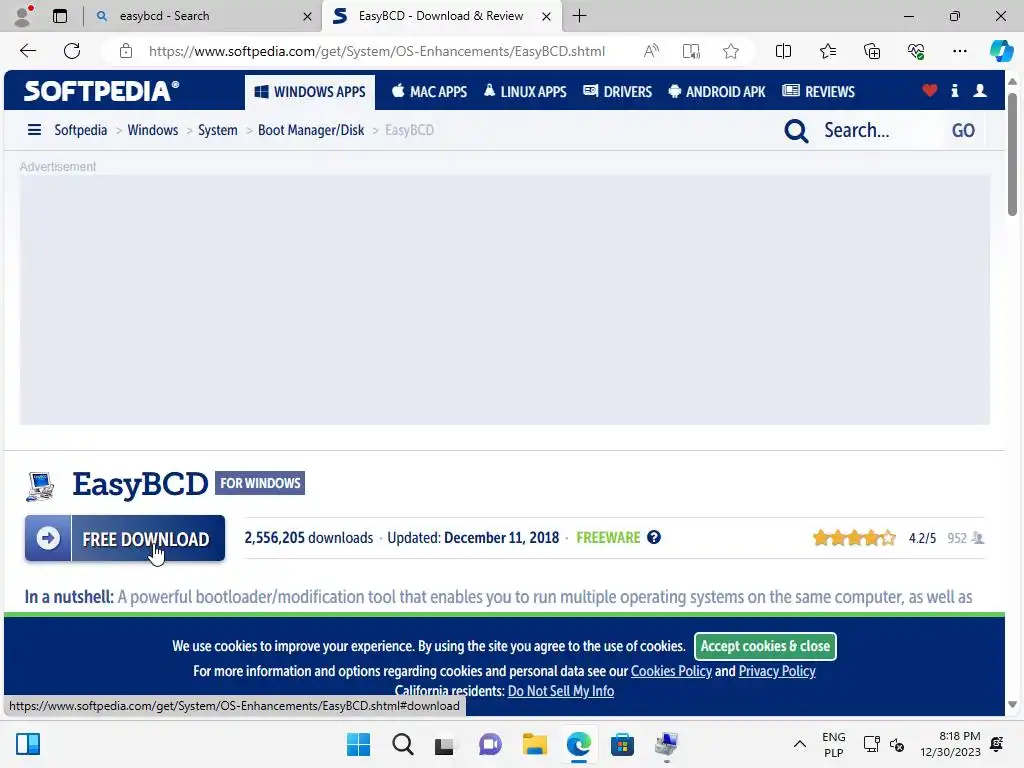Click the magnifier search icon on Softpedia
This screenshot has width=1024, height=768.
click(x=796, y=131)
